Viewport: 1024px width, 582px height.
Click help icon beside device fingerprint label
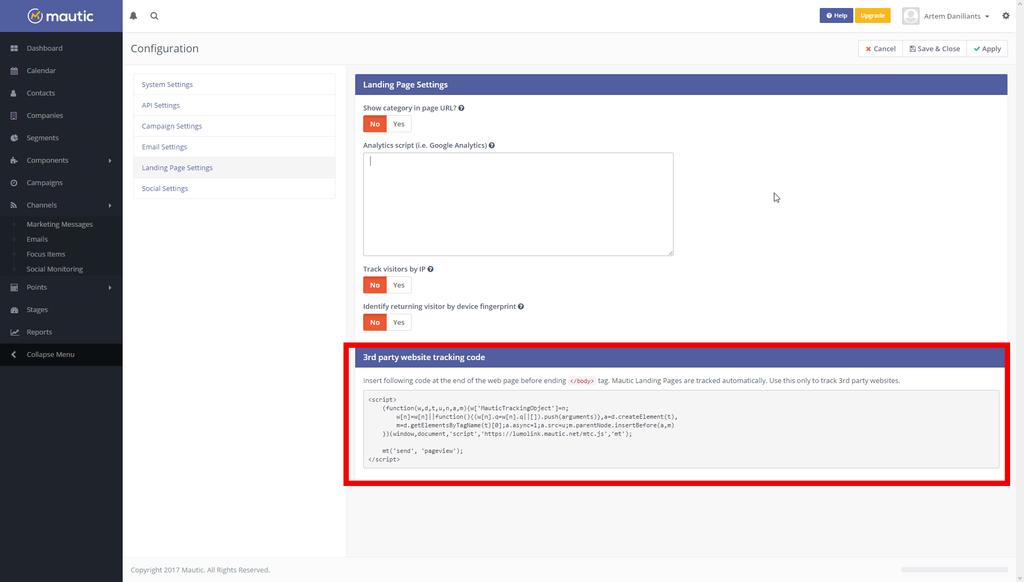(x=520, y=306)
